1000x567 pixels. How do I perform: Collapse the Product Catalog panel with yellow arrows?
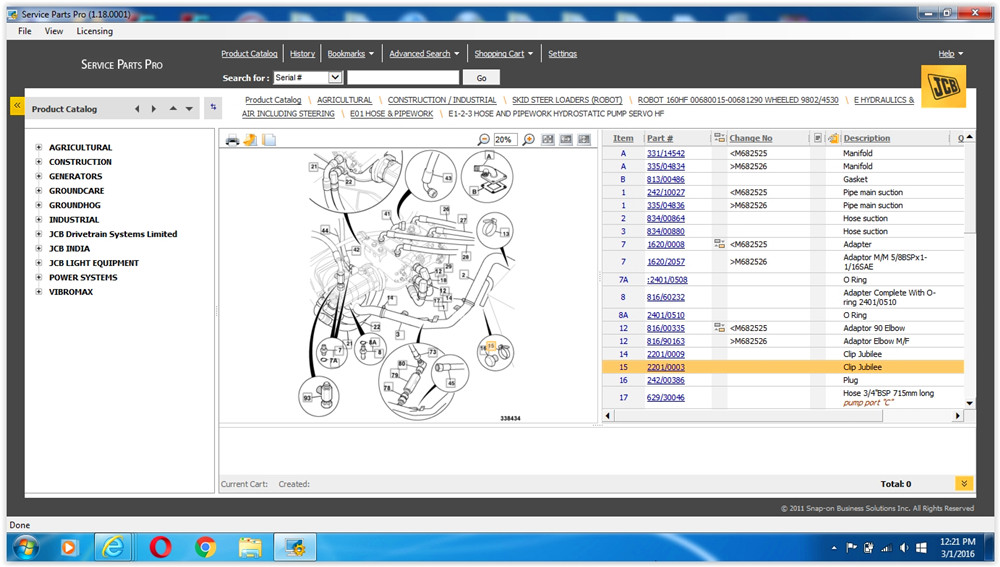[x=17, y=105]
